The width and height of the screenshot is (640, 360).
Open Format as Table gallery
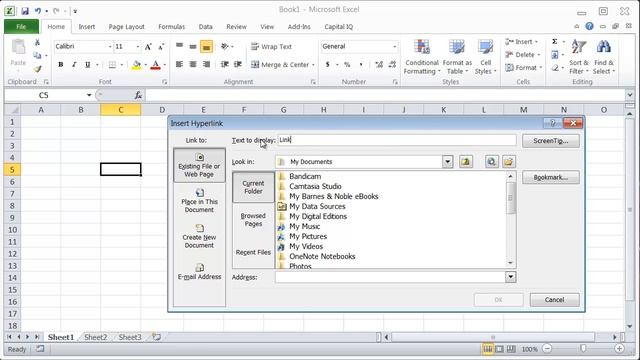tap(457, 57)
